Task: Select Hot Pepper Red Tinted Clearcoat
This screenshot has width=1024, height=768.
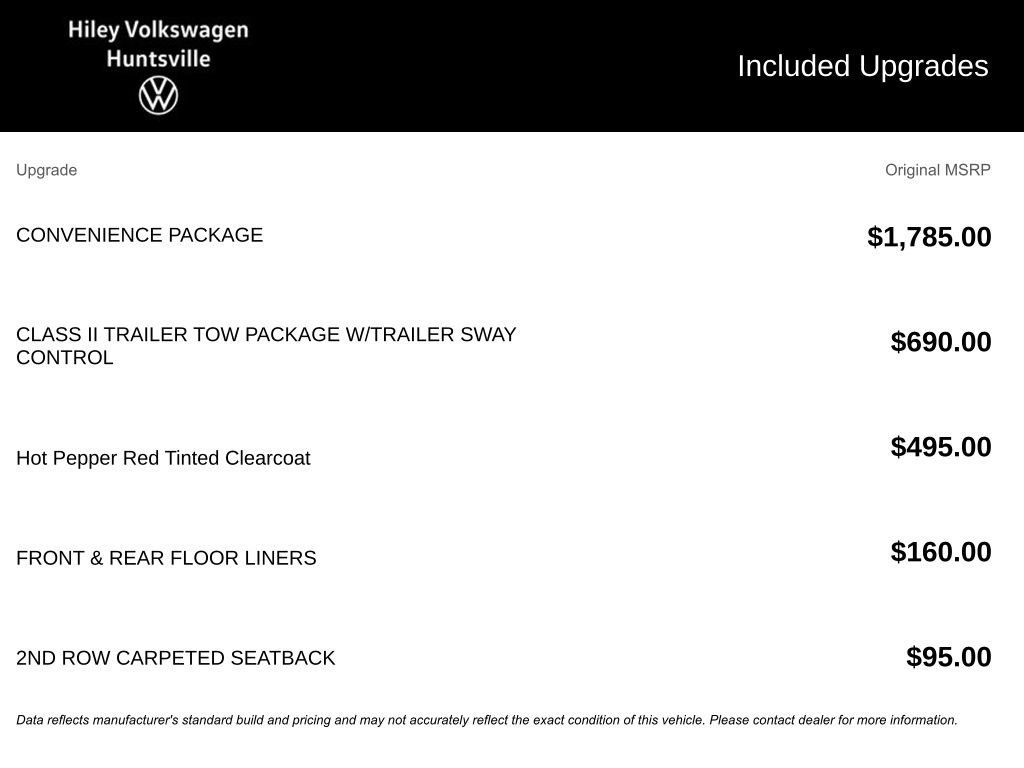Action: click(x=163, y=458)
